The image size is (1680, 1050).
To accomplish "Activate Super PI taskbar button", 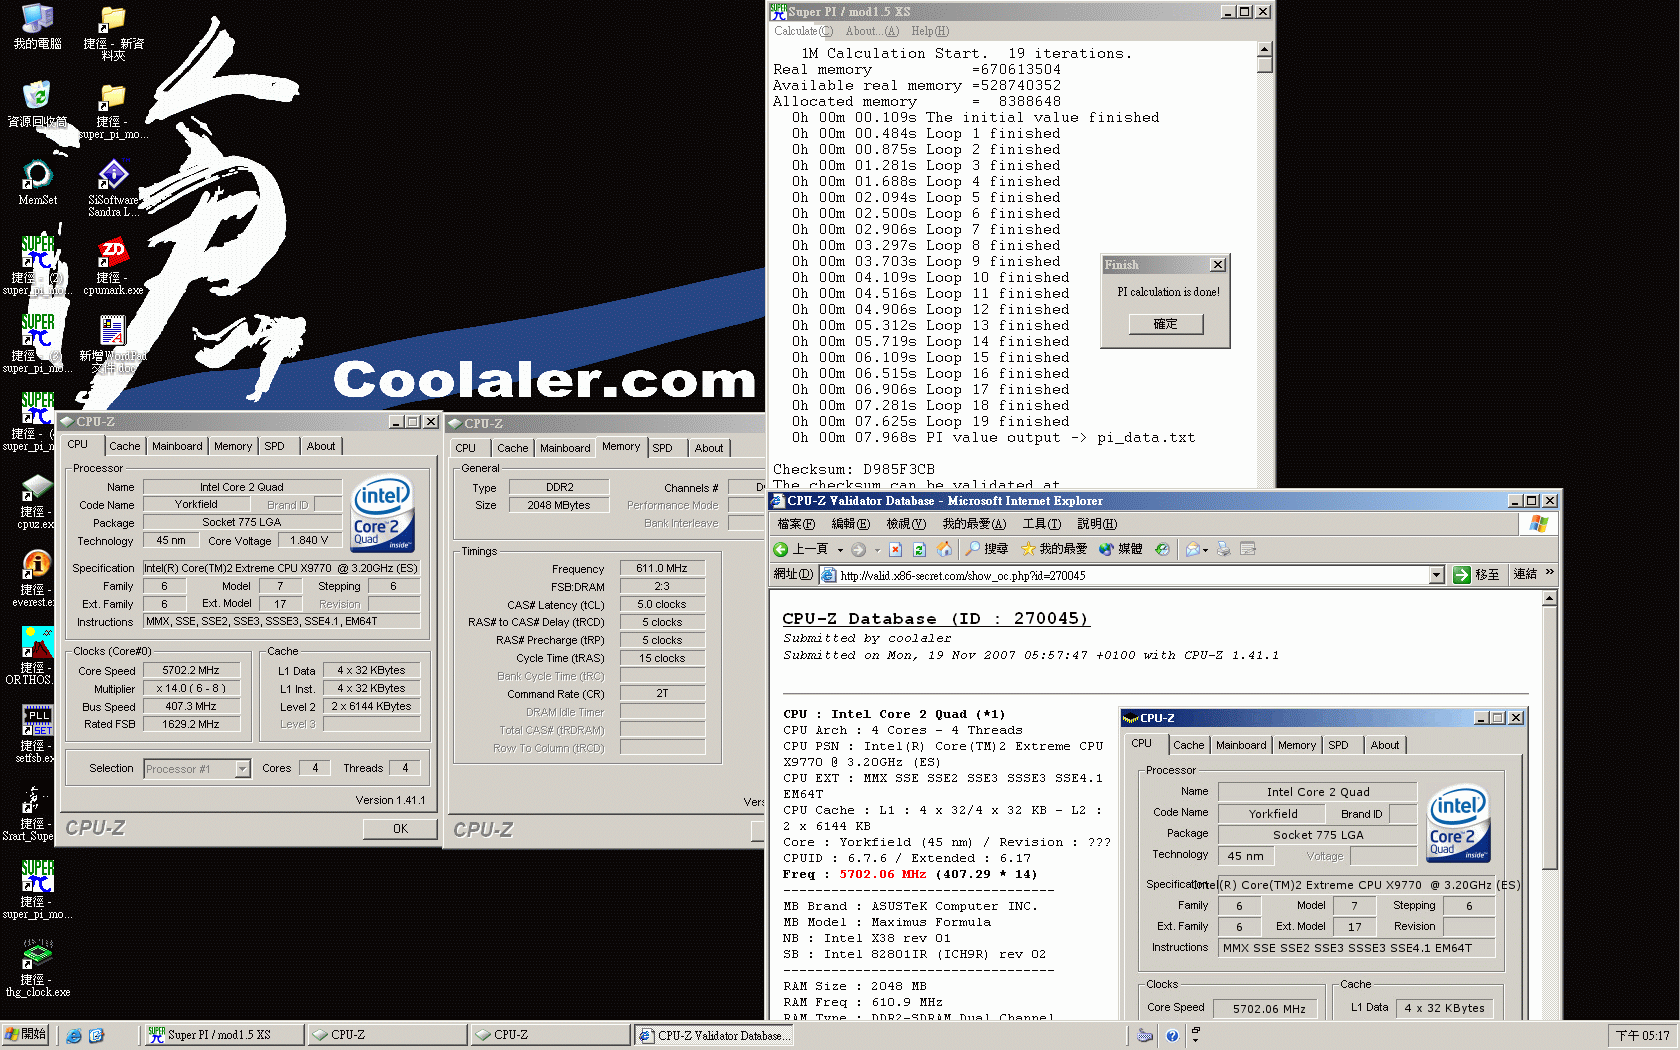I will pos(224,1035).
